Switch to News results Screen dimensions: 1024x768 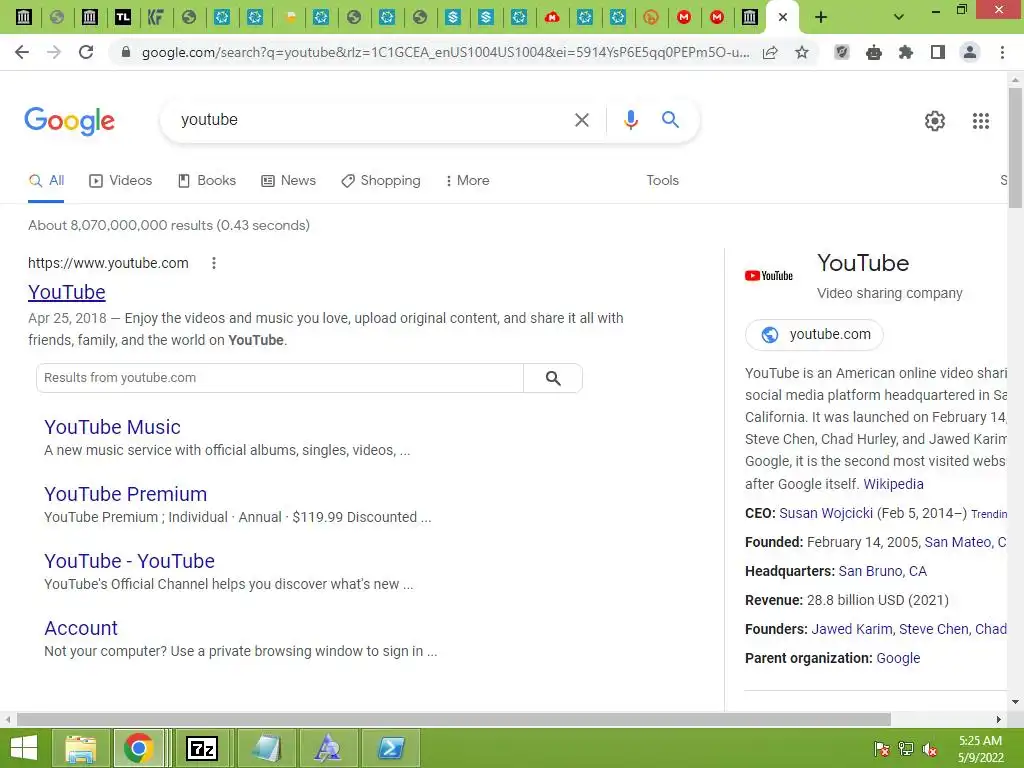click(288, 180)
